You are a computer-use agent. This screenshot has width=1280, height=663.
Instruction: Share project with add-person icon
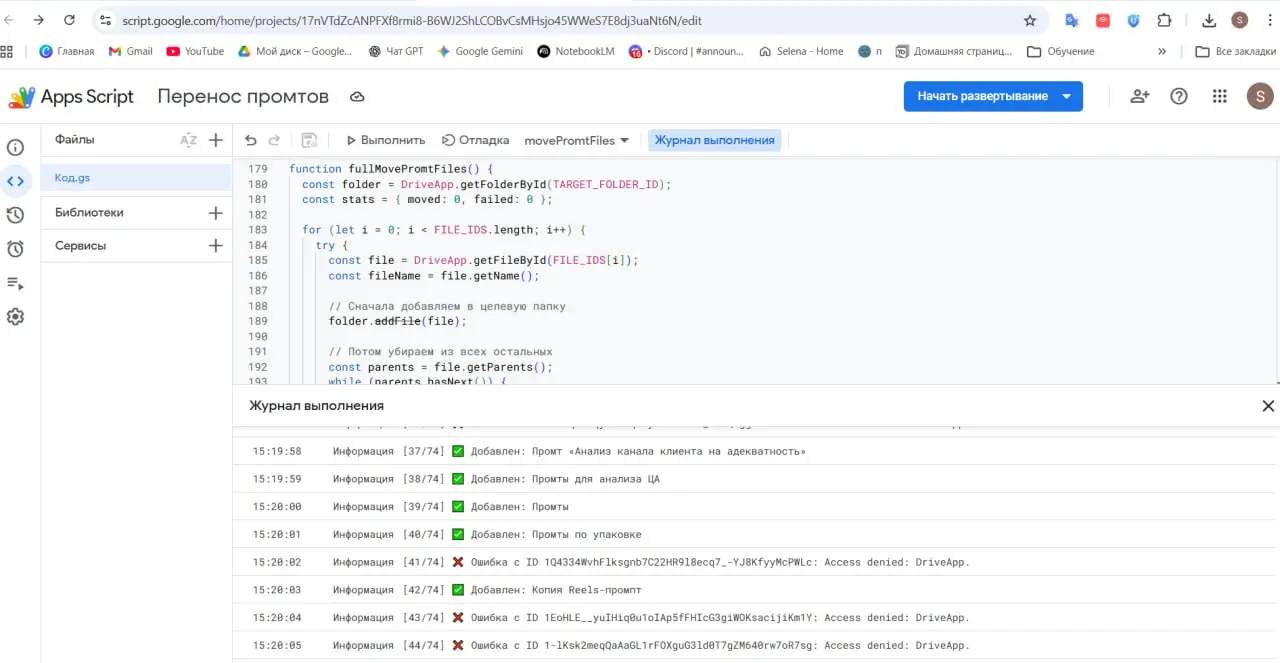(x=1139, y=96)
